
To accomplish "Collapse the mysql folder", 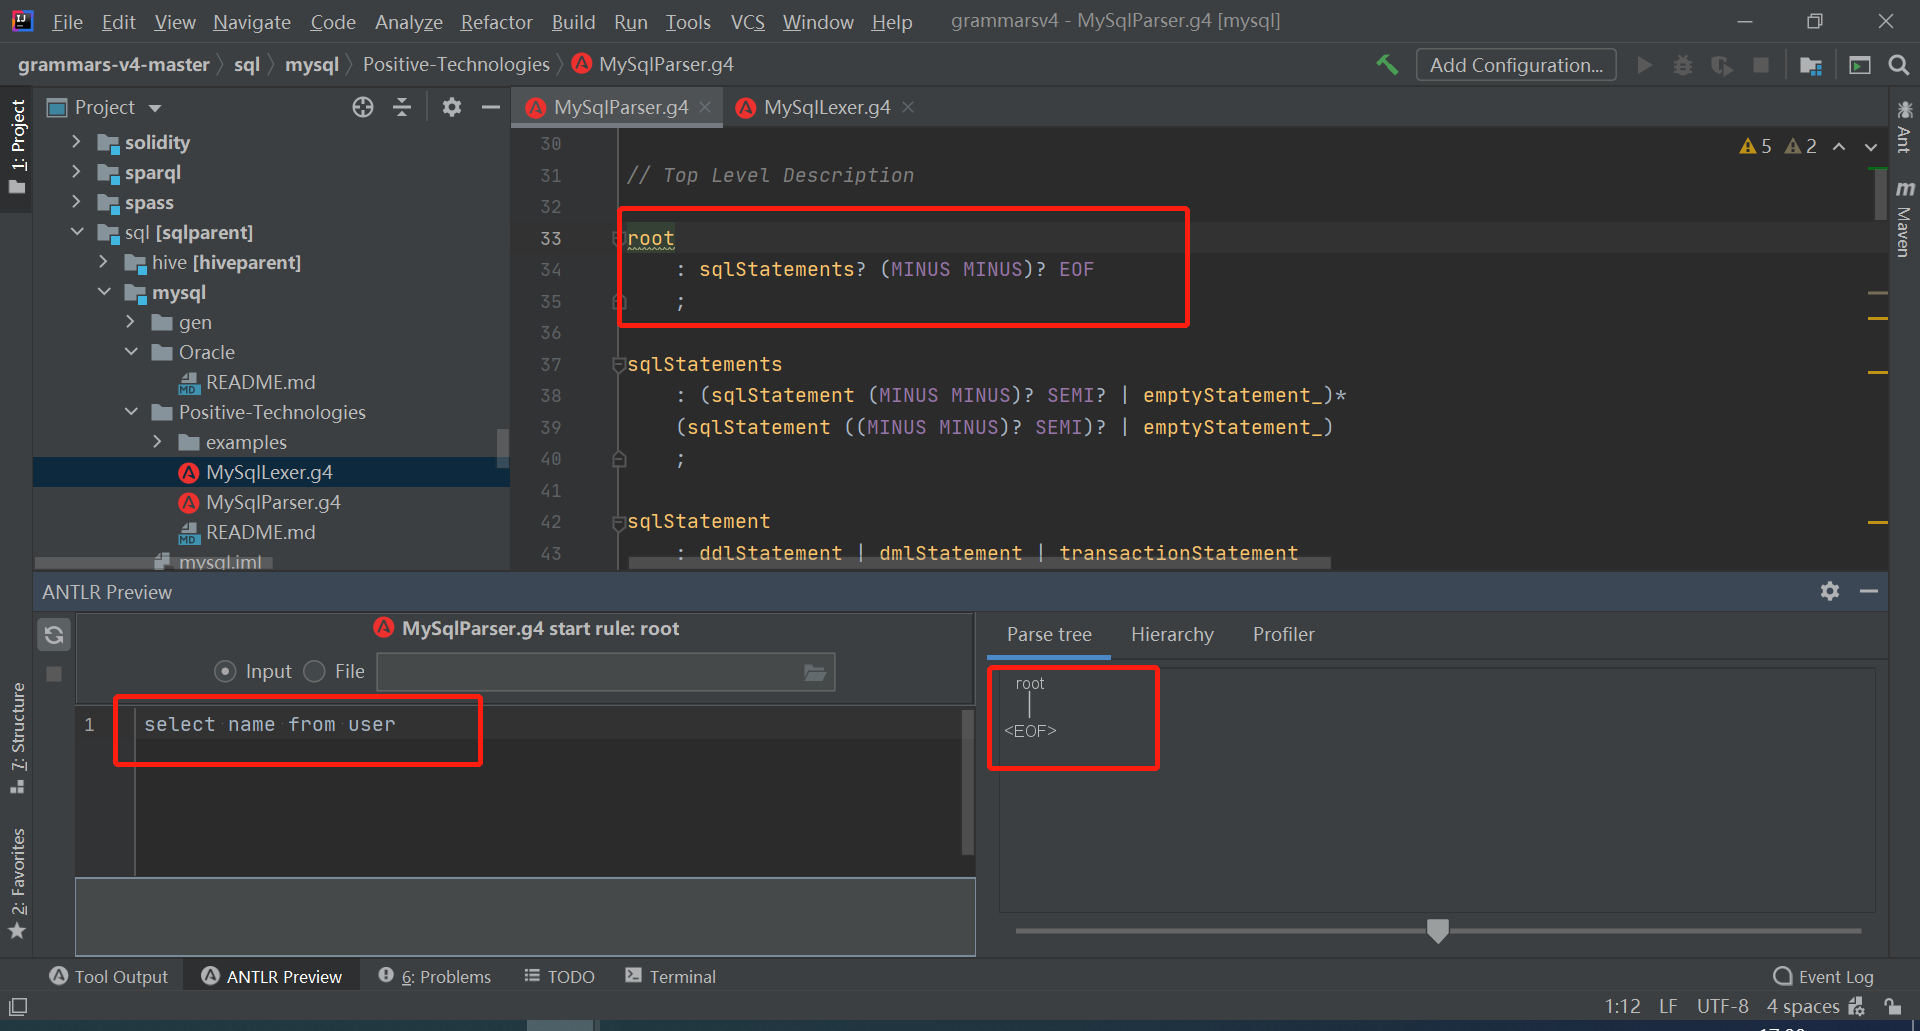I will (105, 292).
